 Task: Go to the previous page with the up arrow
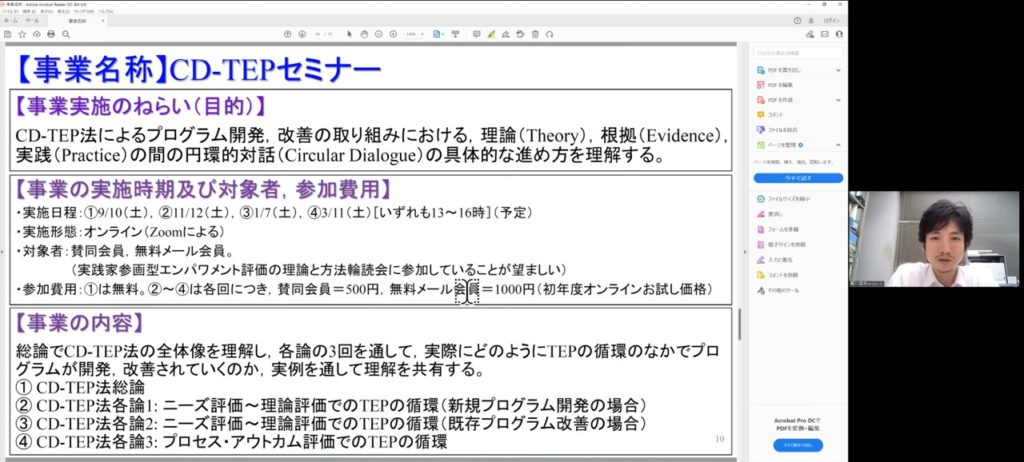pos(288,33)
